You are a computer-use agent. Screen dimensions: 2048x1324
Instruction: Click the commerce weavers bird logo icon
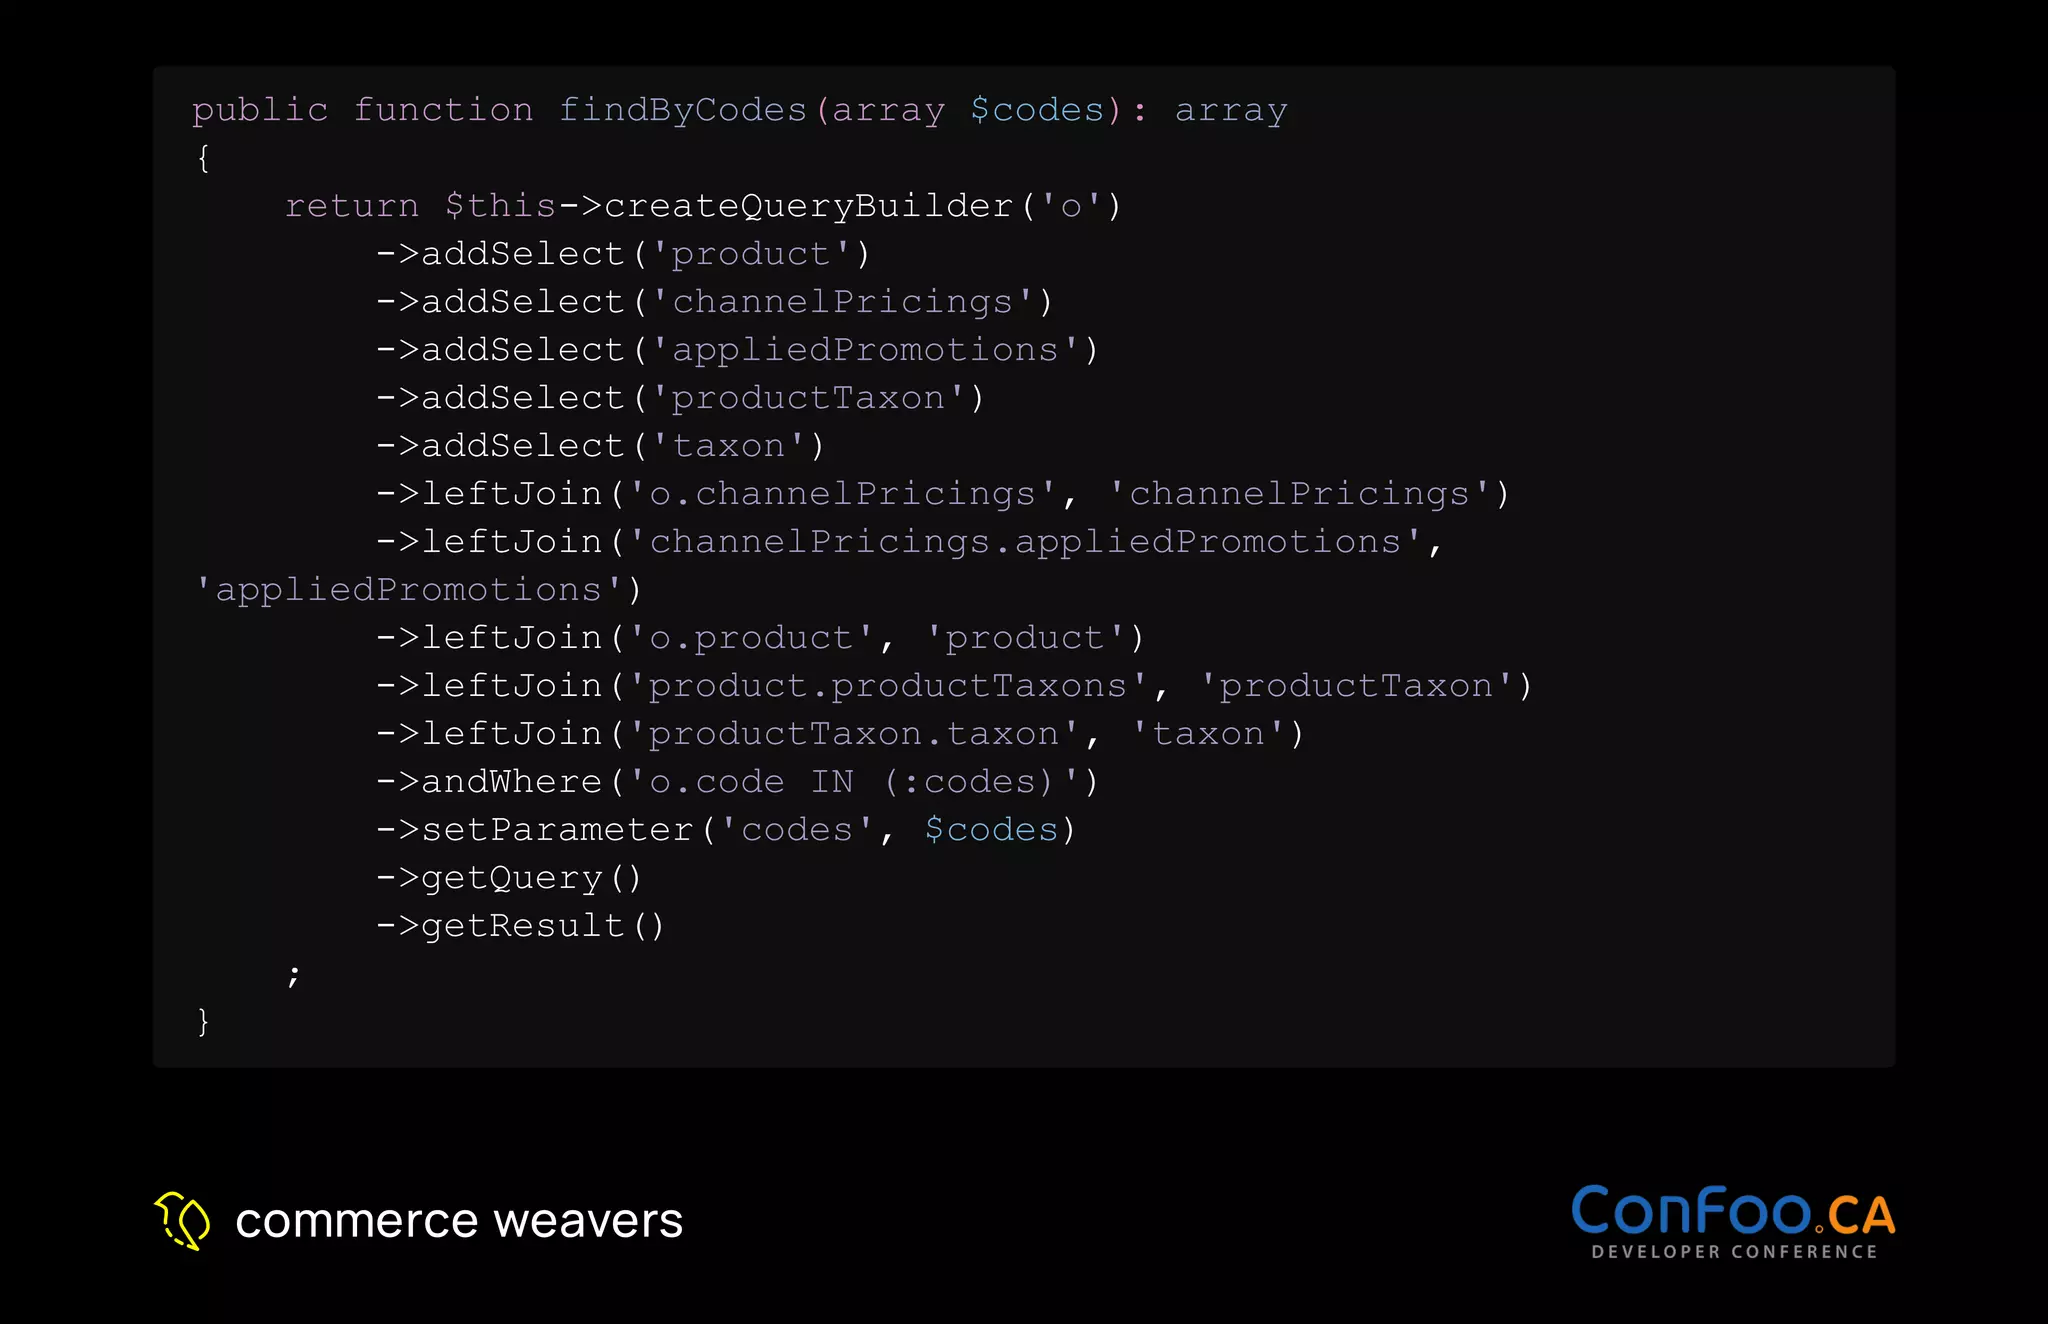(182, 1220)
